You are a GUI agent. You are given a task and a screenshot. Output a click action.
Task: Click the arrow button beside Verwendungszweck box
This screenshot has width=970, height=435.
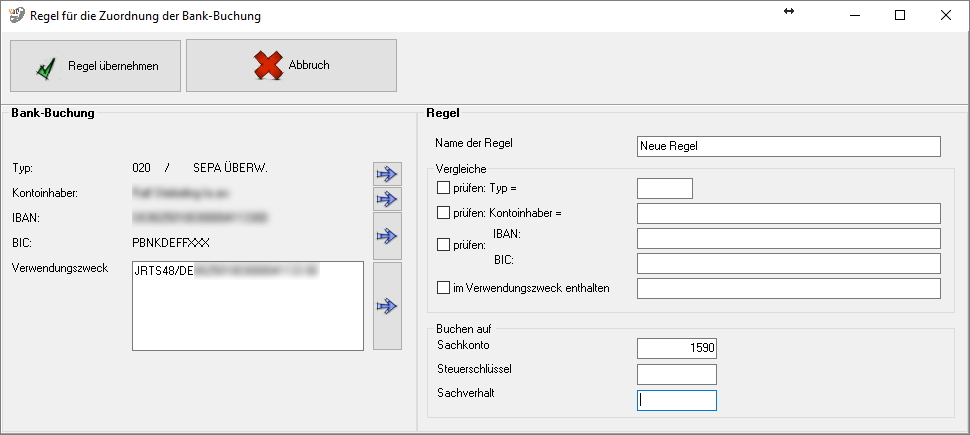click(x=386, y=306)
